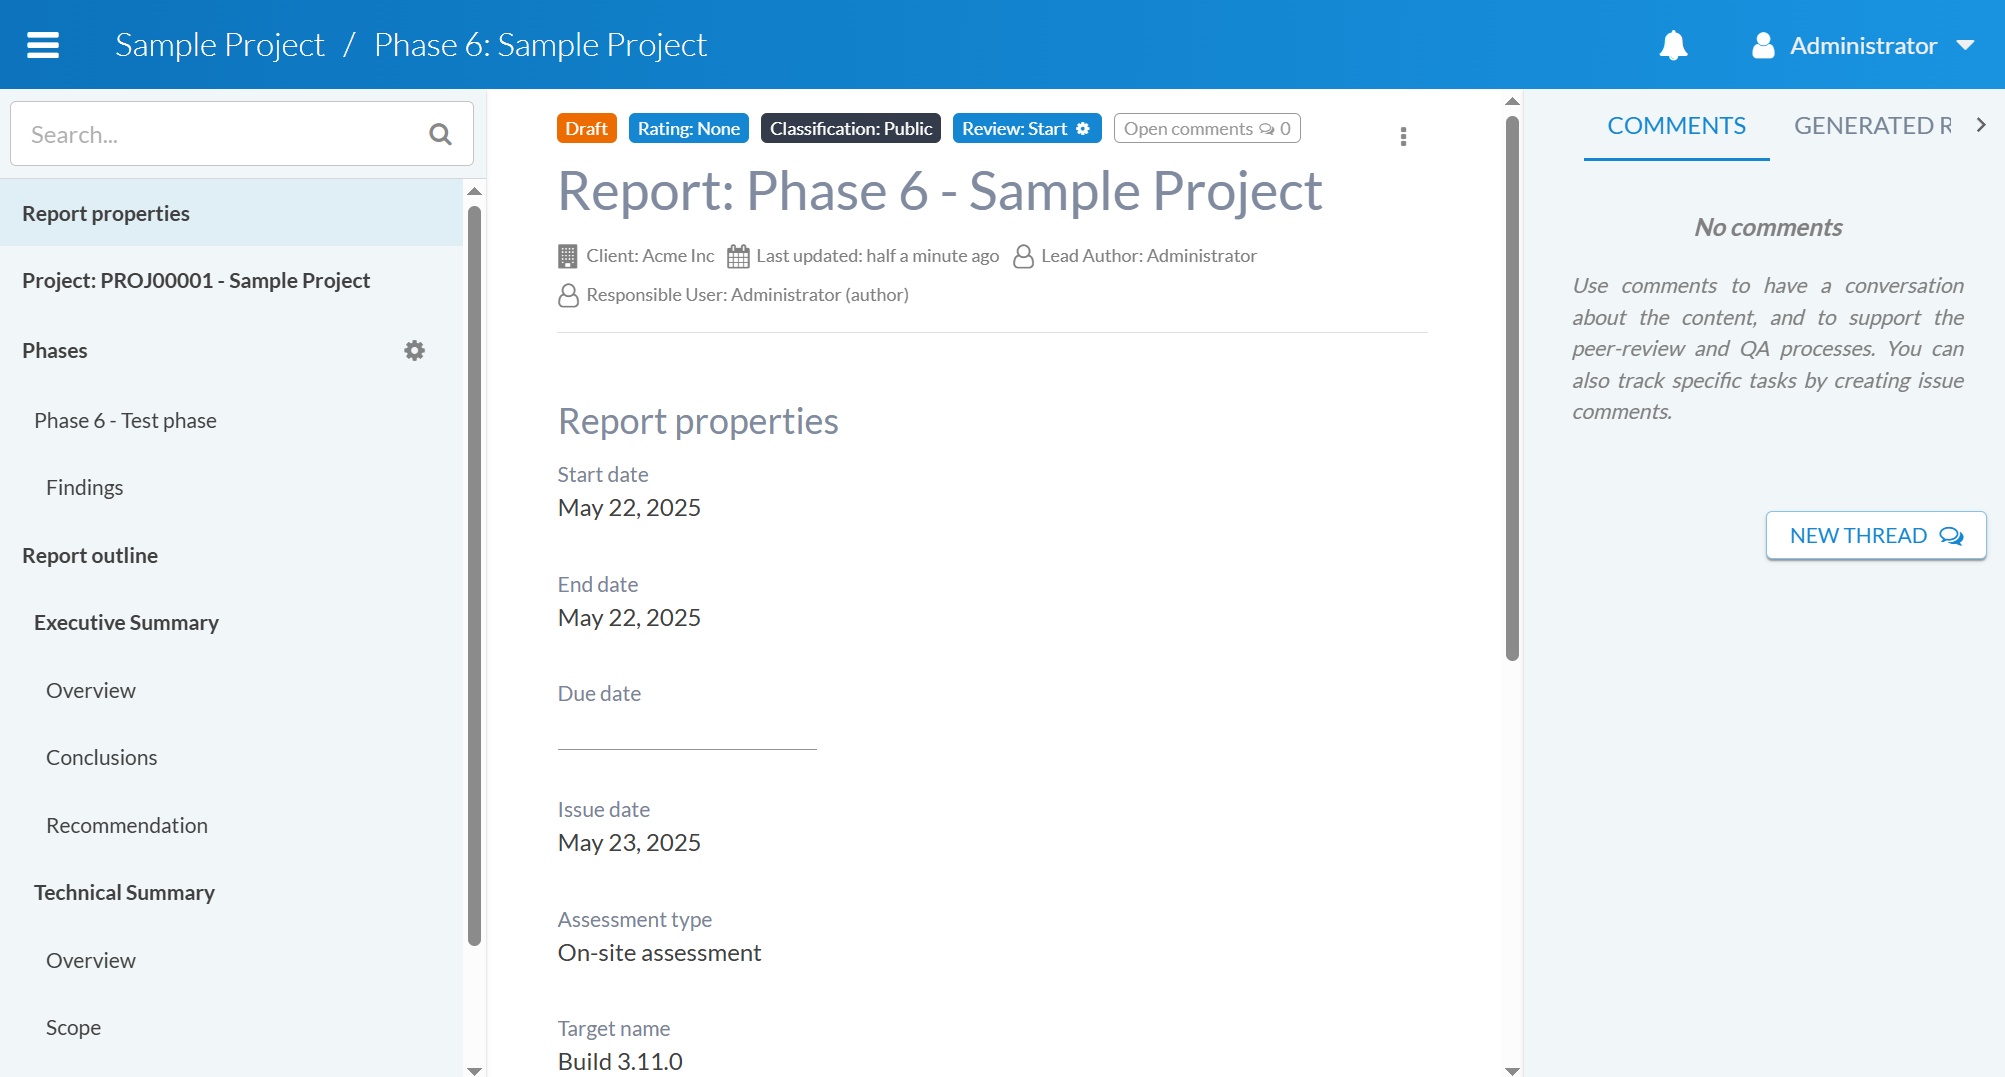This screenshot has height=1077, width=2005.
Task: Click into the Due date field
Action: tap(687, 732)
